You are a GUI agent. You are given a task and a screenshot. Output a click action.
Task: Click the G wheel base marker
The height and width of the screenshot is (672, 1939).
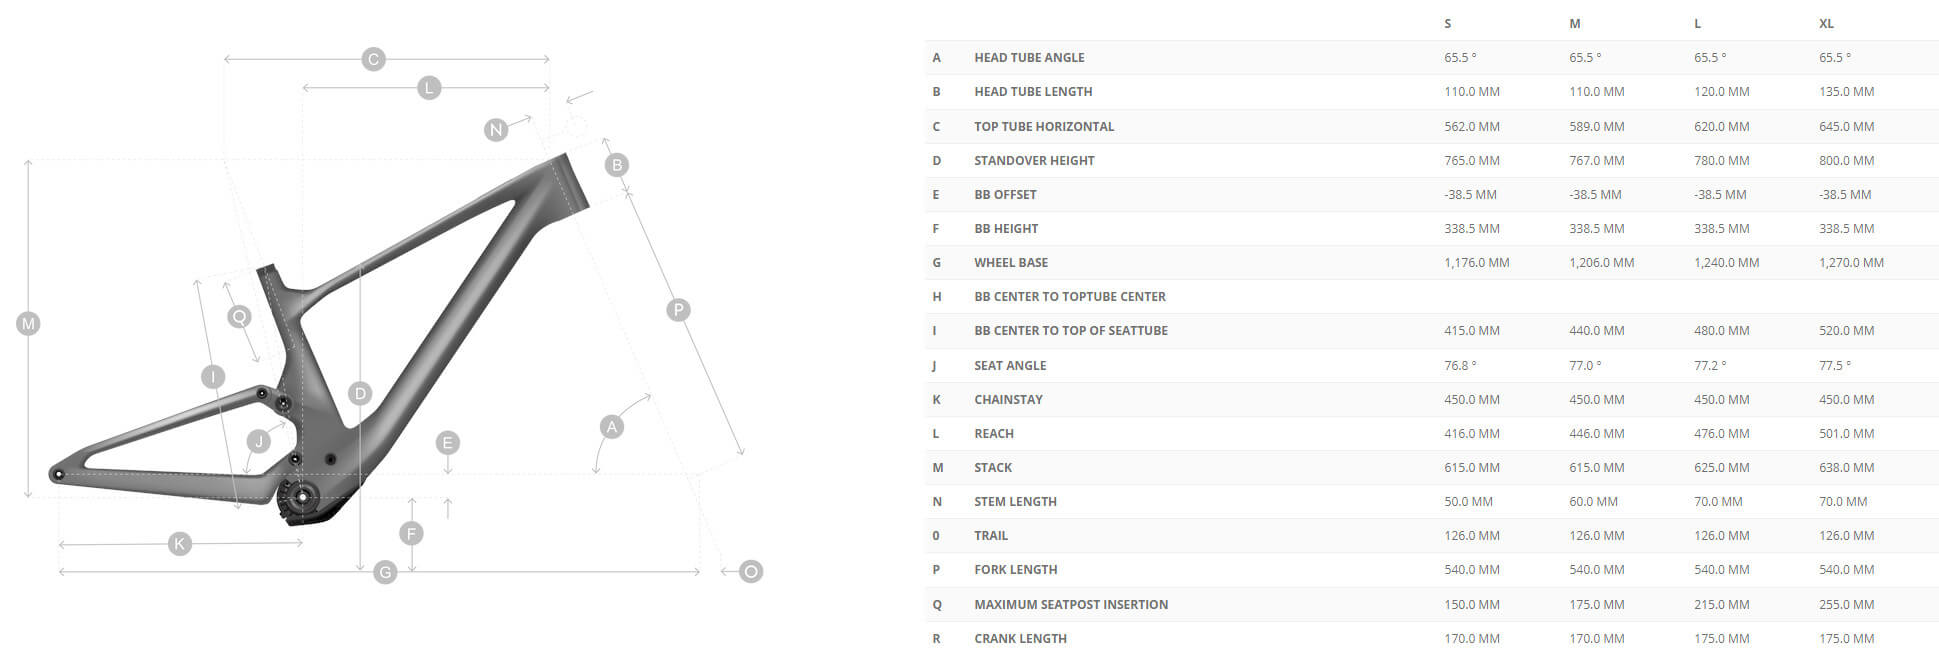point(385,572)
